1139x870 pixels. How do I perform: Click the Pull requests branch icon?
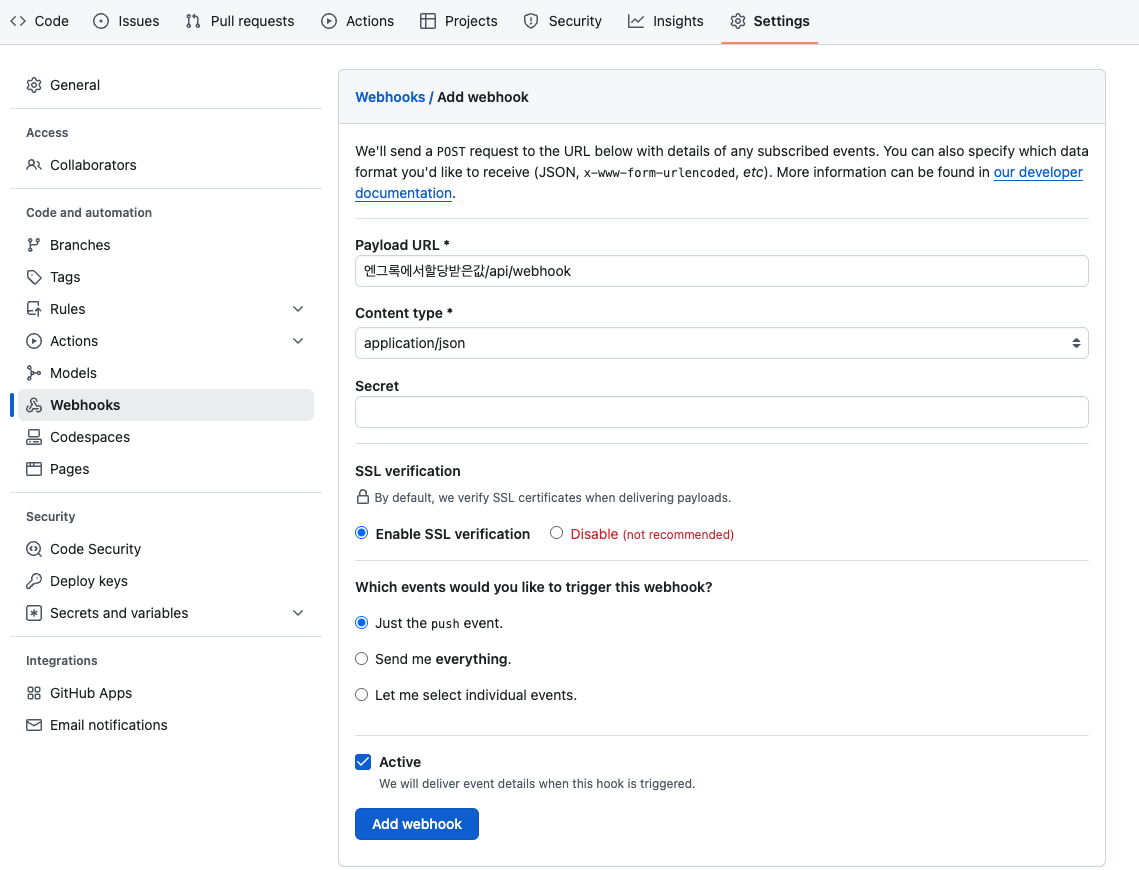coord(192,21)
